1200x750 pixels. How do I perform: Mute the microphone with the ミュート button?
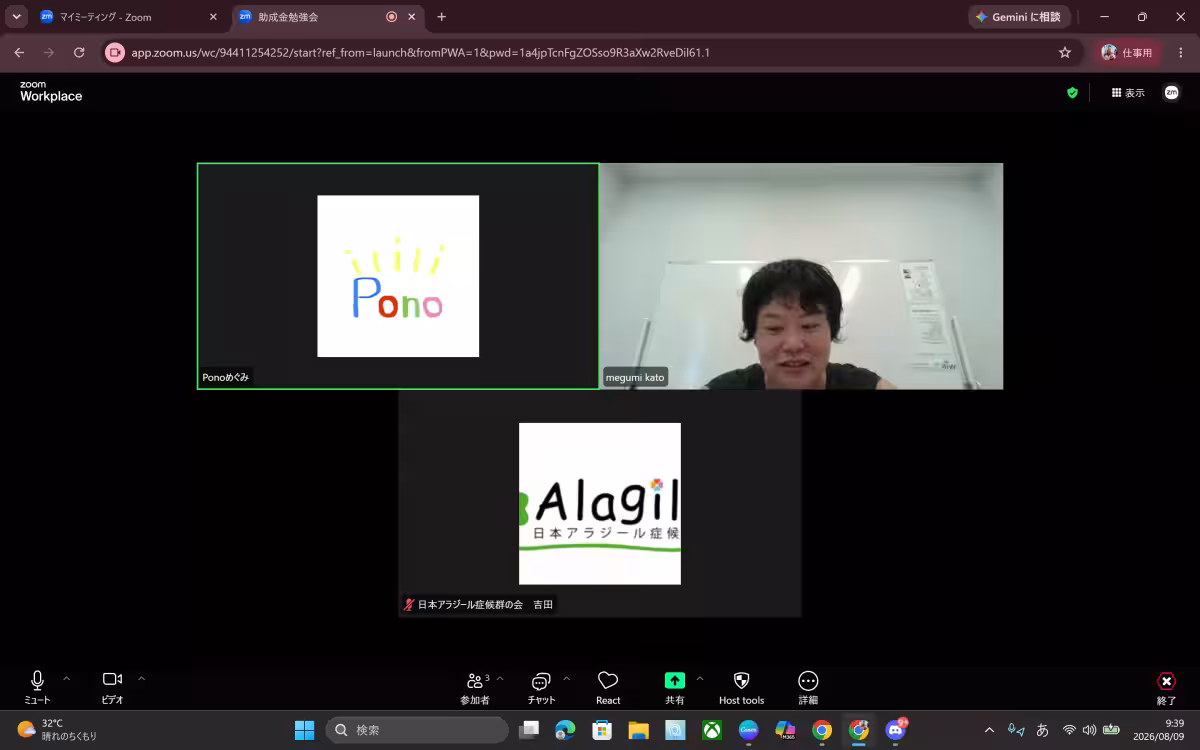[x=37, y=687]
